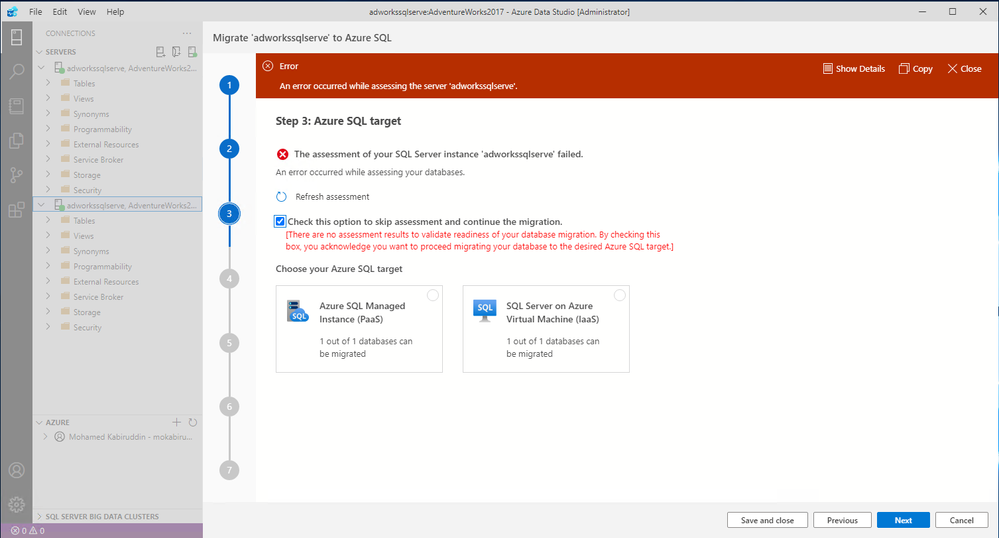Collapse the first adworkssqlserve server node
The width and height of the screenshot is (999, 538).
click(41, 68)
